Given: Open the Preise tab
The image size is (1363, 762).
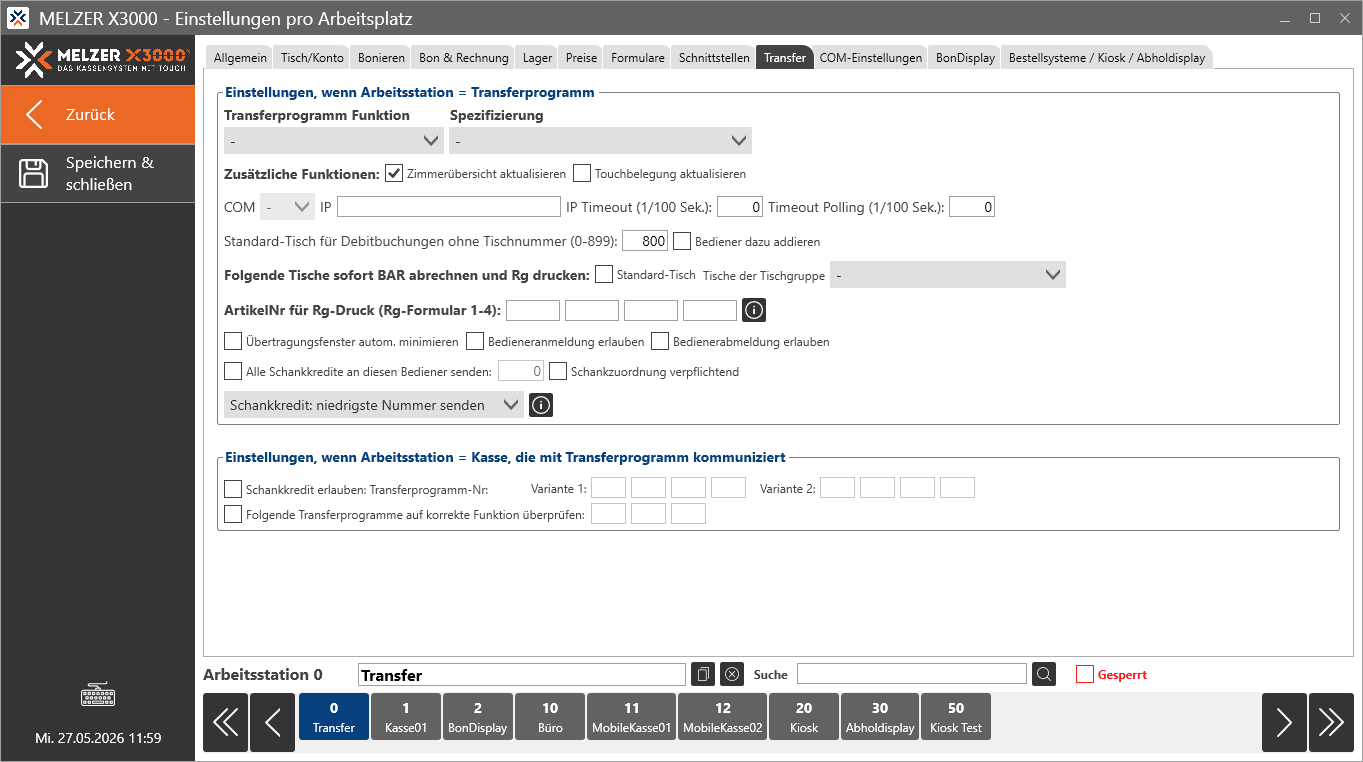Looking at the screenshot, I should (x=581, y=58).
